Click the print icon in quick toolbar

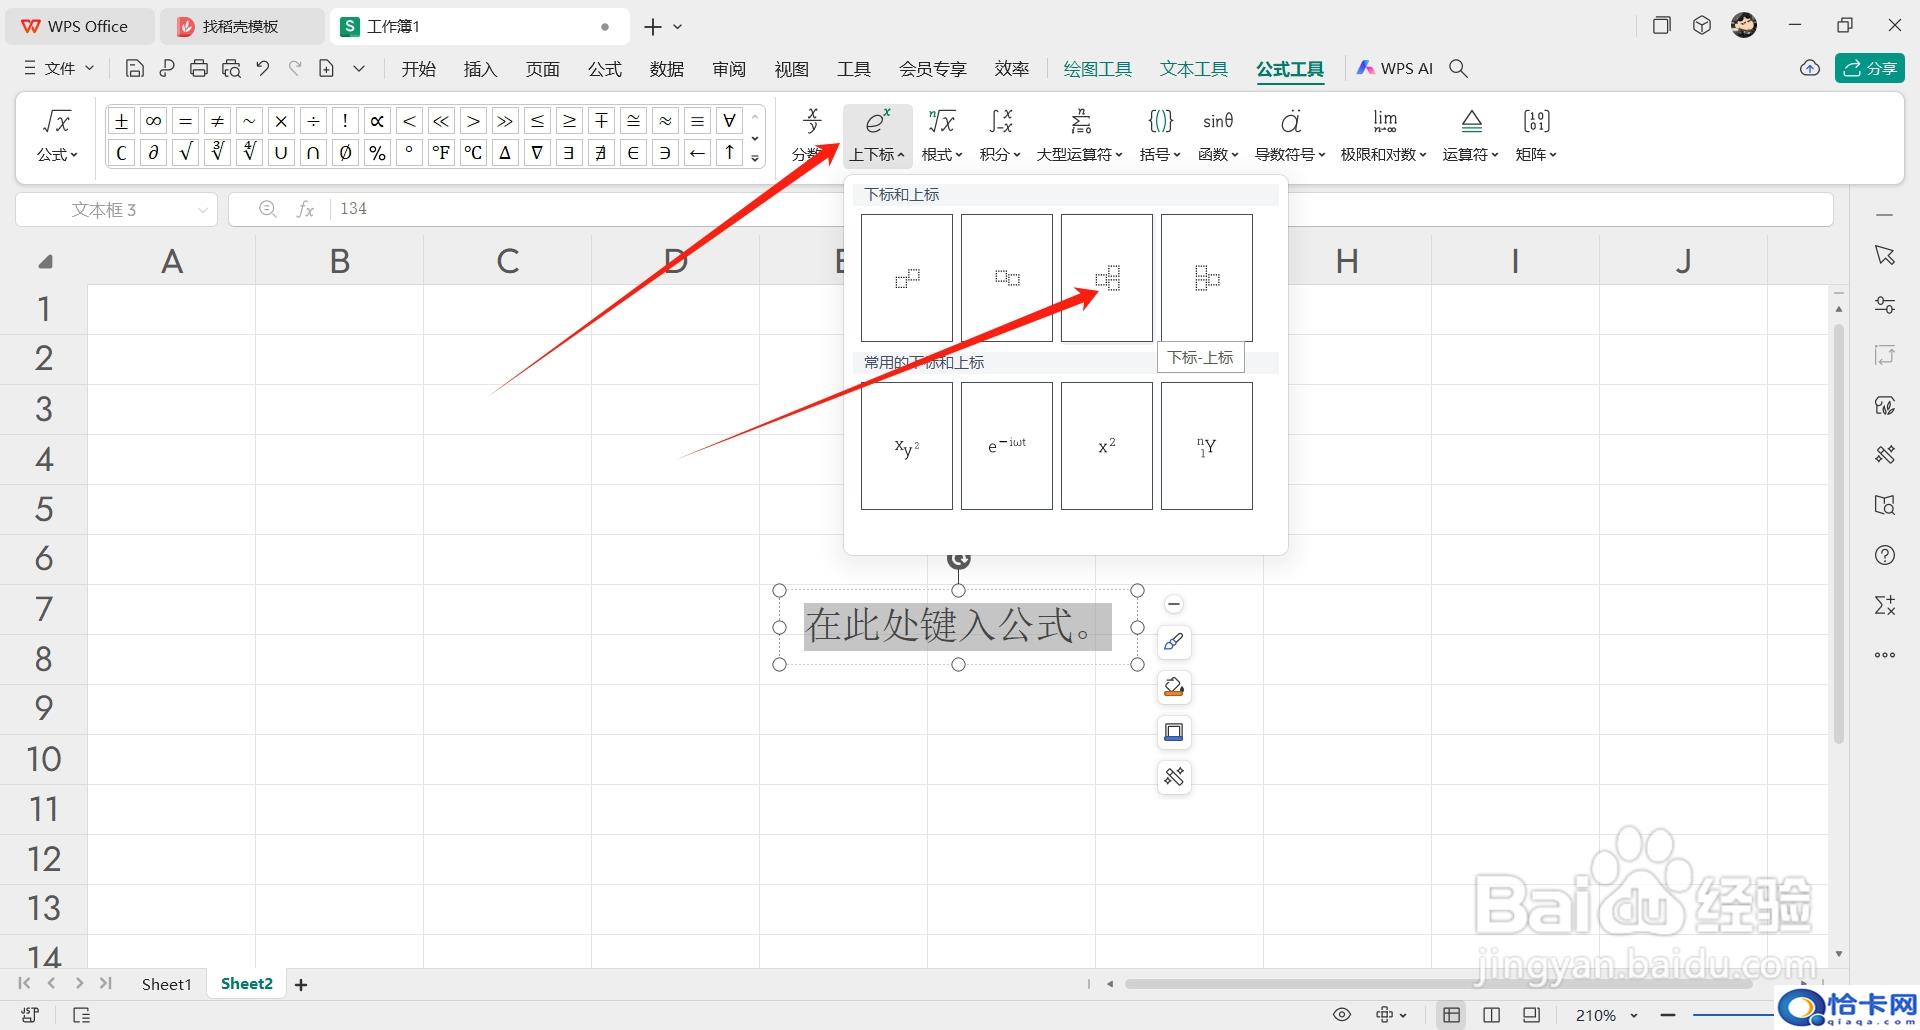[199, 69]
